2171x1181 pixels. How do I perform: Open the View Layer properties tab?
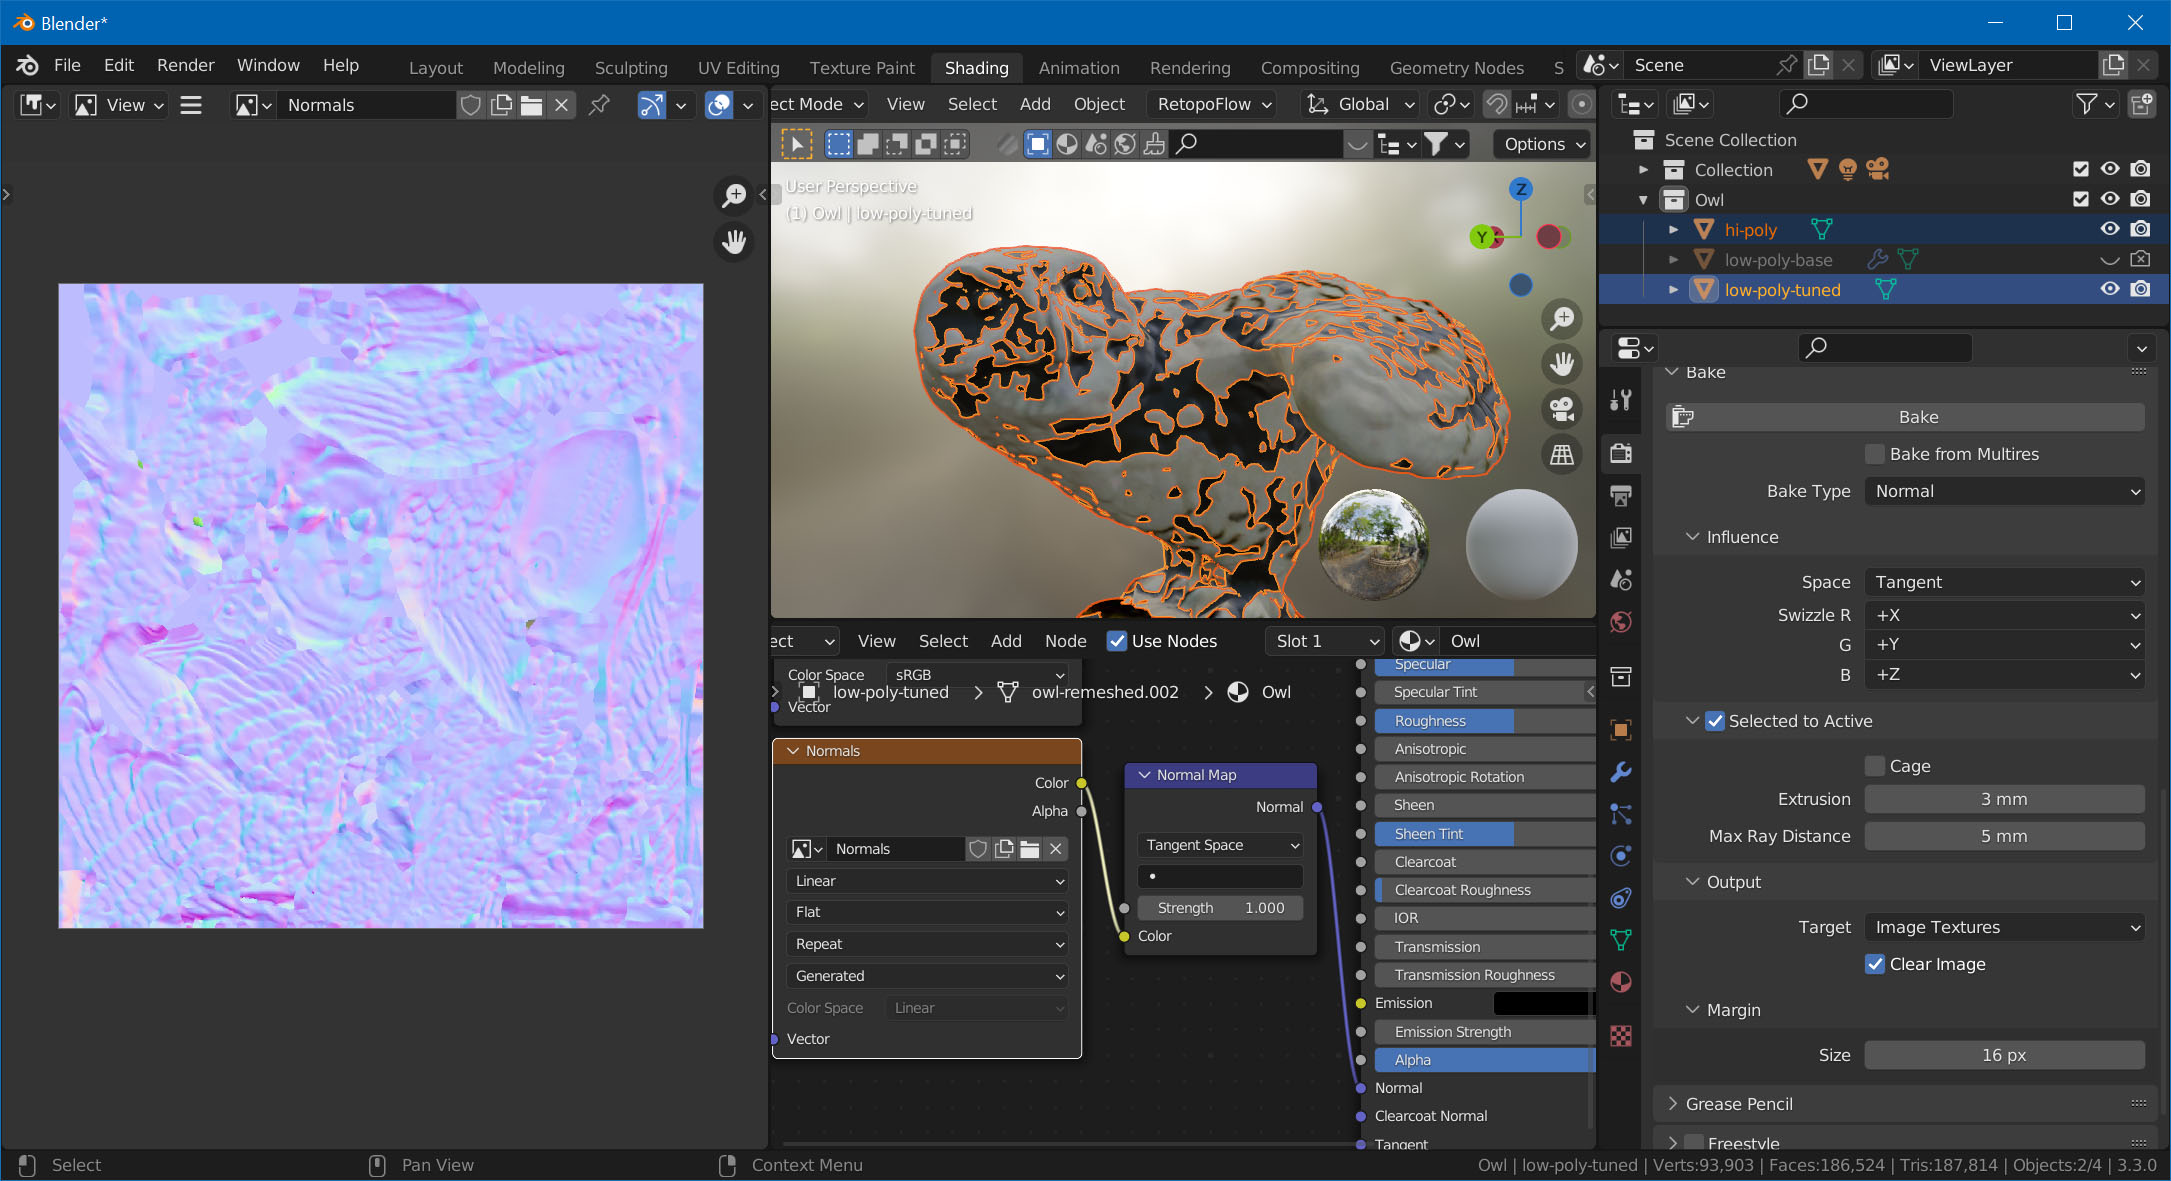[x=1621, y=537]
